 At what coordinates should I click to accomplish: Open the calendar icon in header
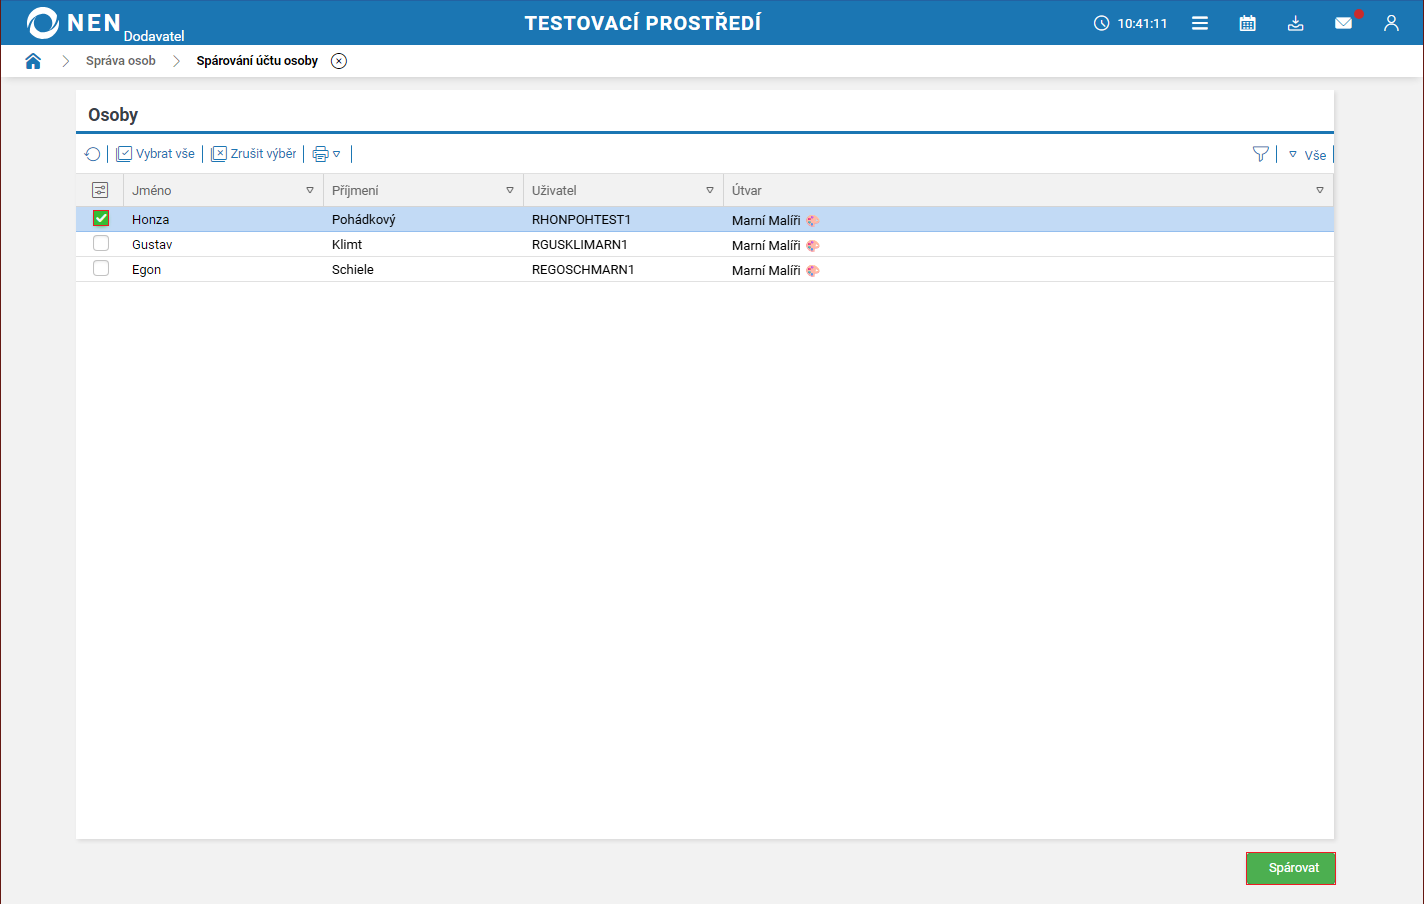1247,23
